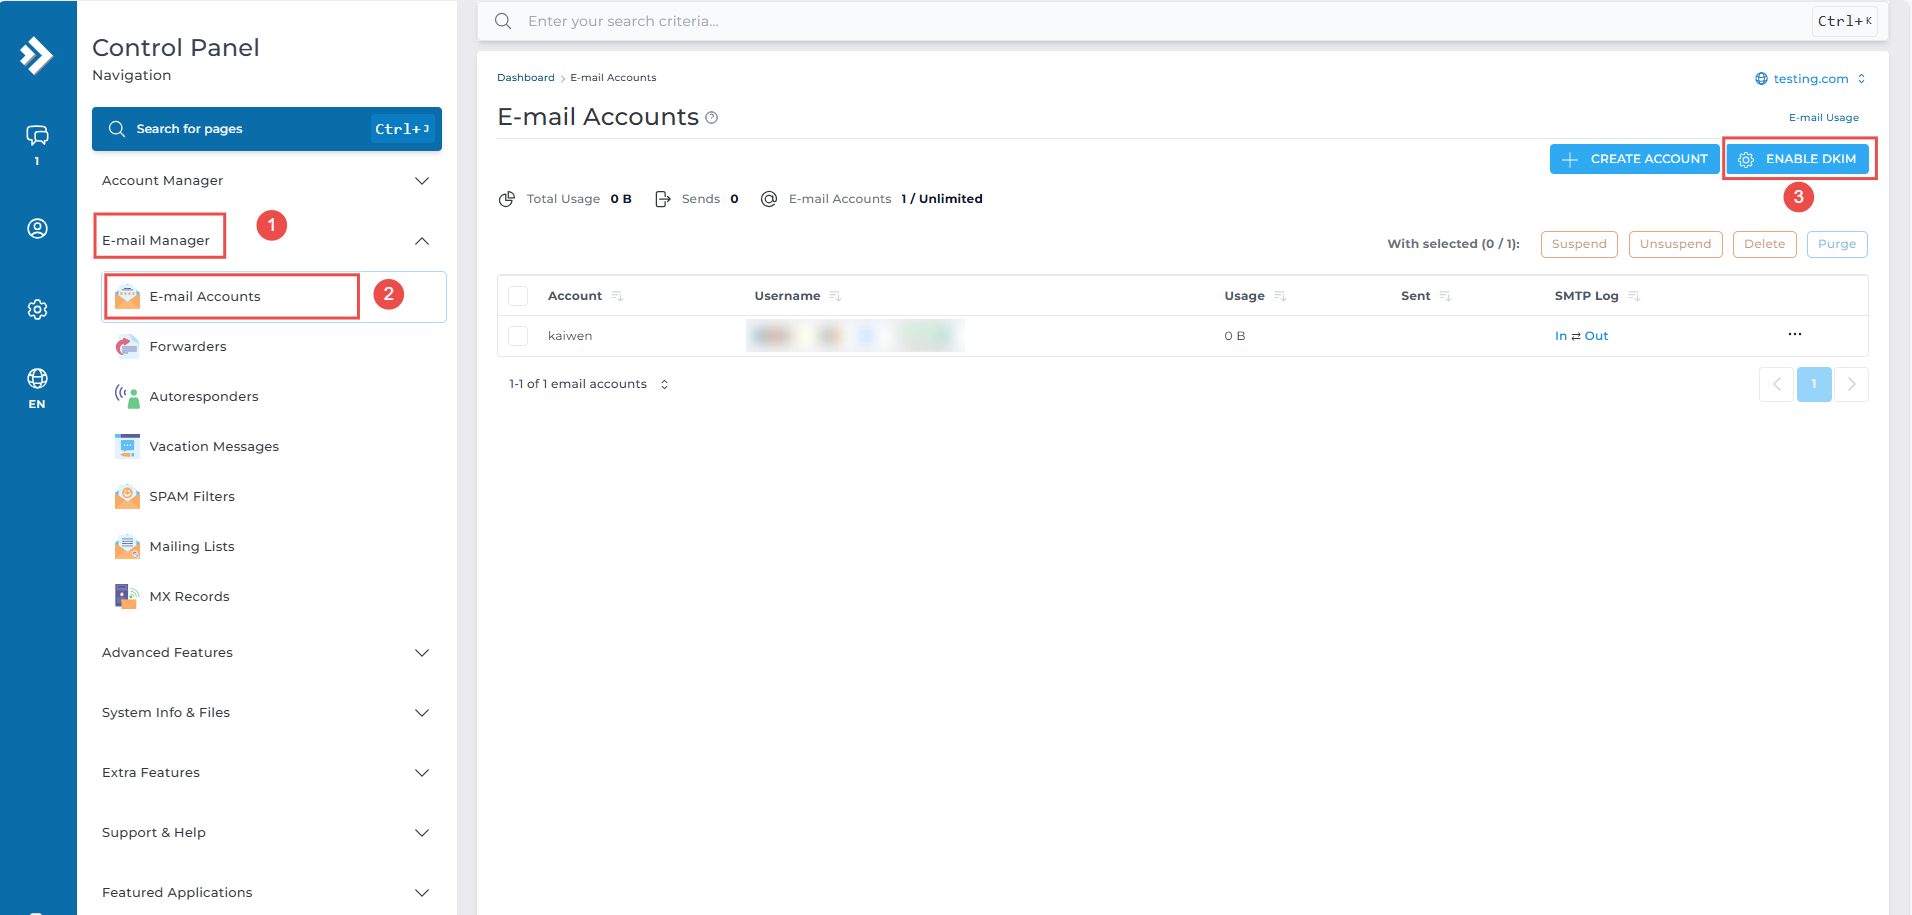Click the CREATE ACCOUNT button

click(1634, 159)
